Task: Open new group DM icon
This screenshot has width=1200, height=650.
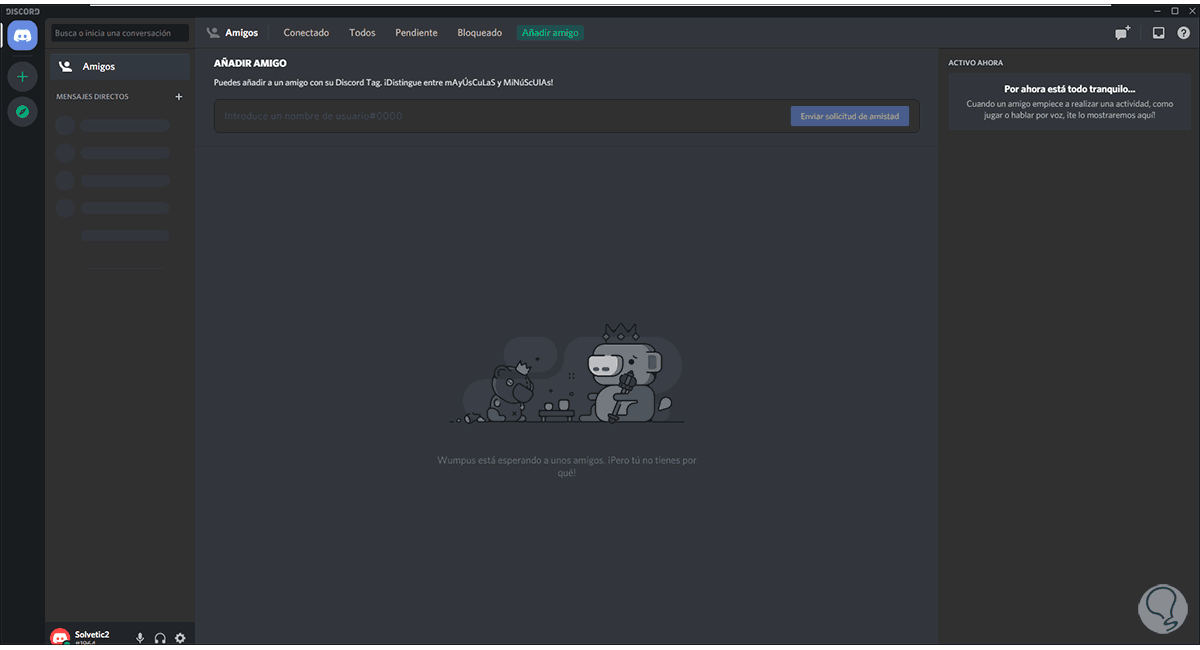Action: pos(1123,32)
